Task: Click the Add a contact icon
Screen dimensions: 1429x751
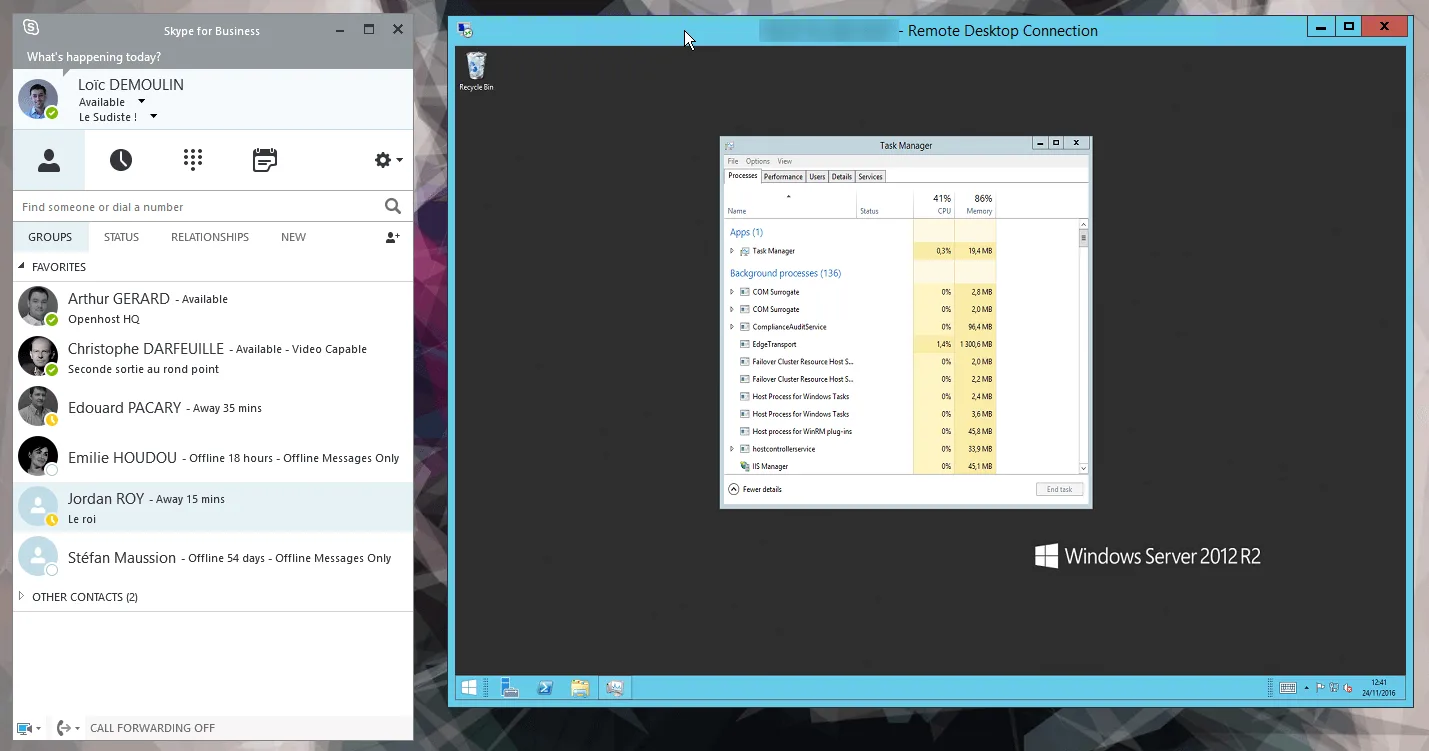Action: click(392, 237)
